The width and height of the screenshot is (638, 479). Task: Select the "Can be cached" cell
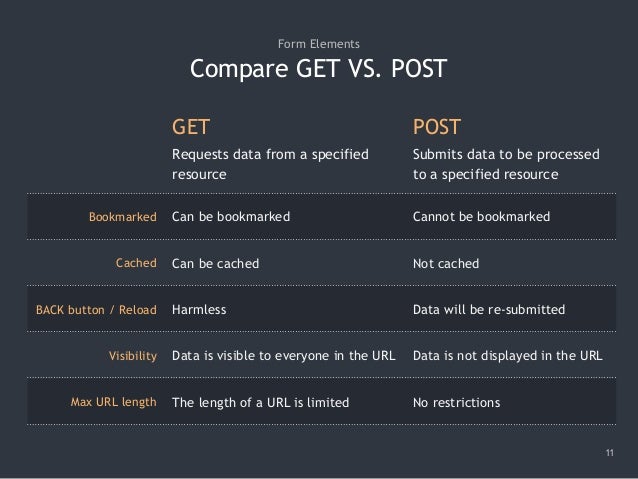(x=216, y=264)
